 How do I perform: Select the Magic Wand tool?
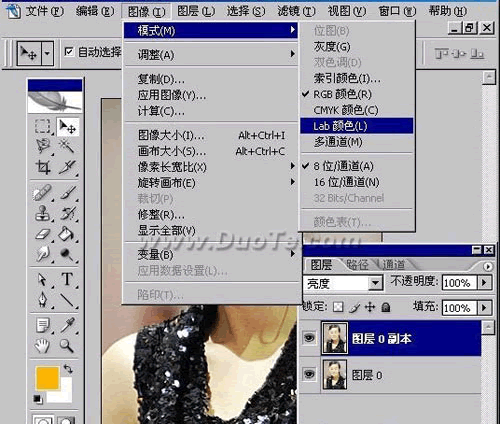pos(66,146)
